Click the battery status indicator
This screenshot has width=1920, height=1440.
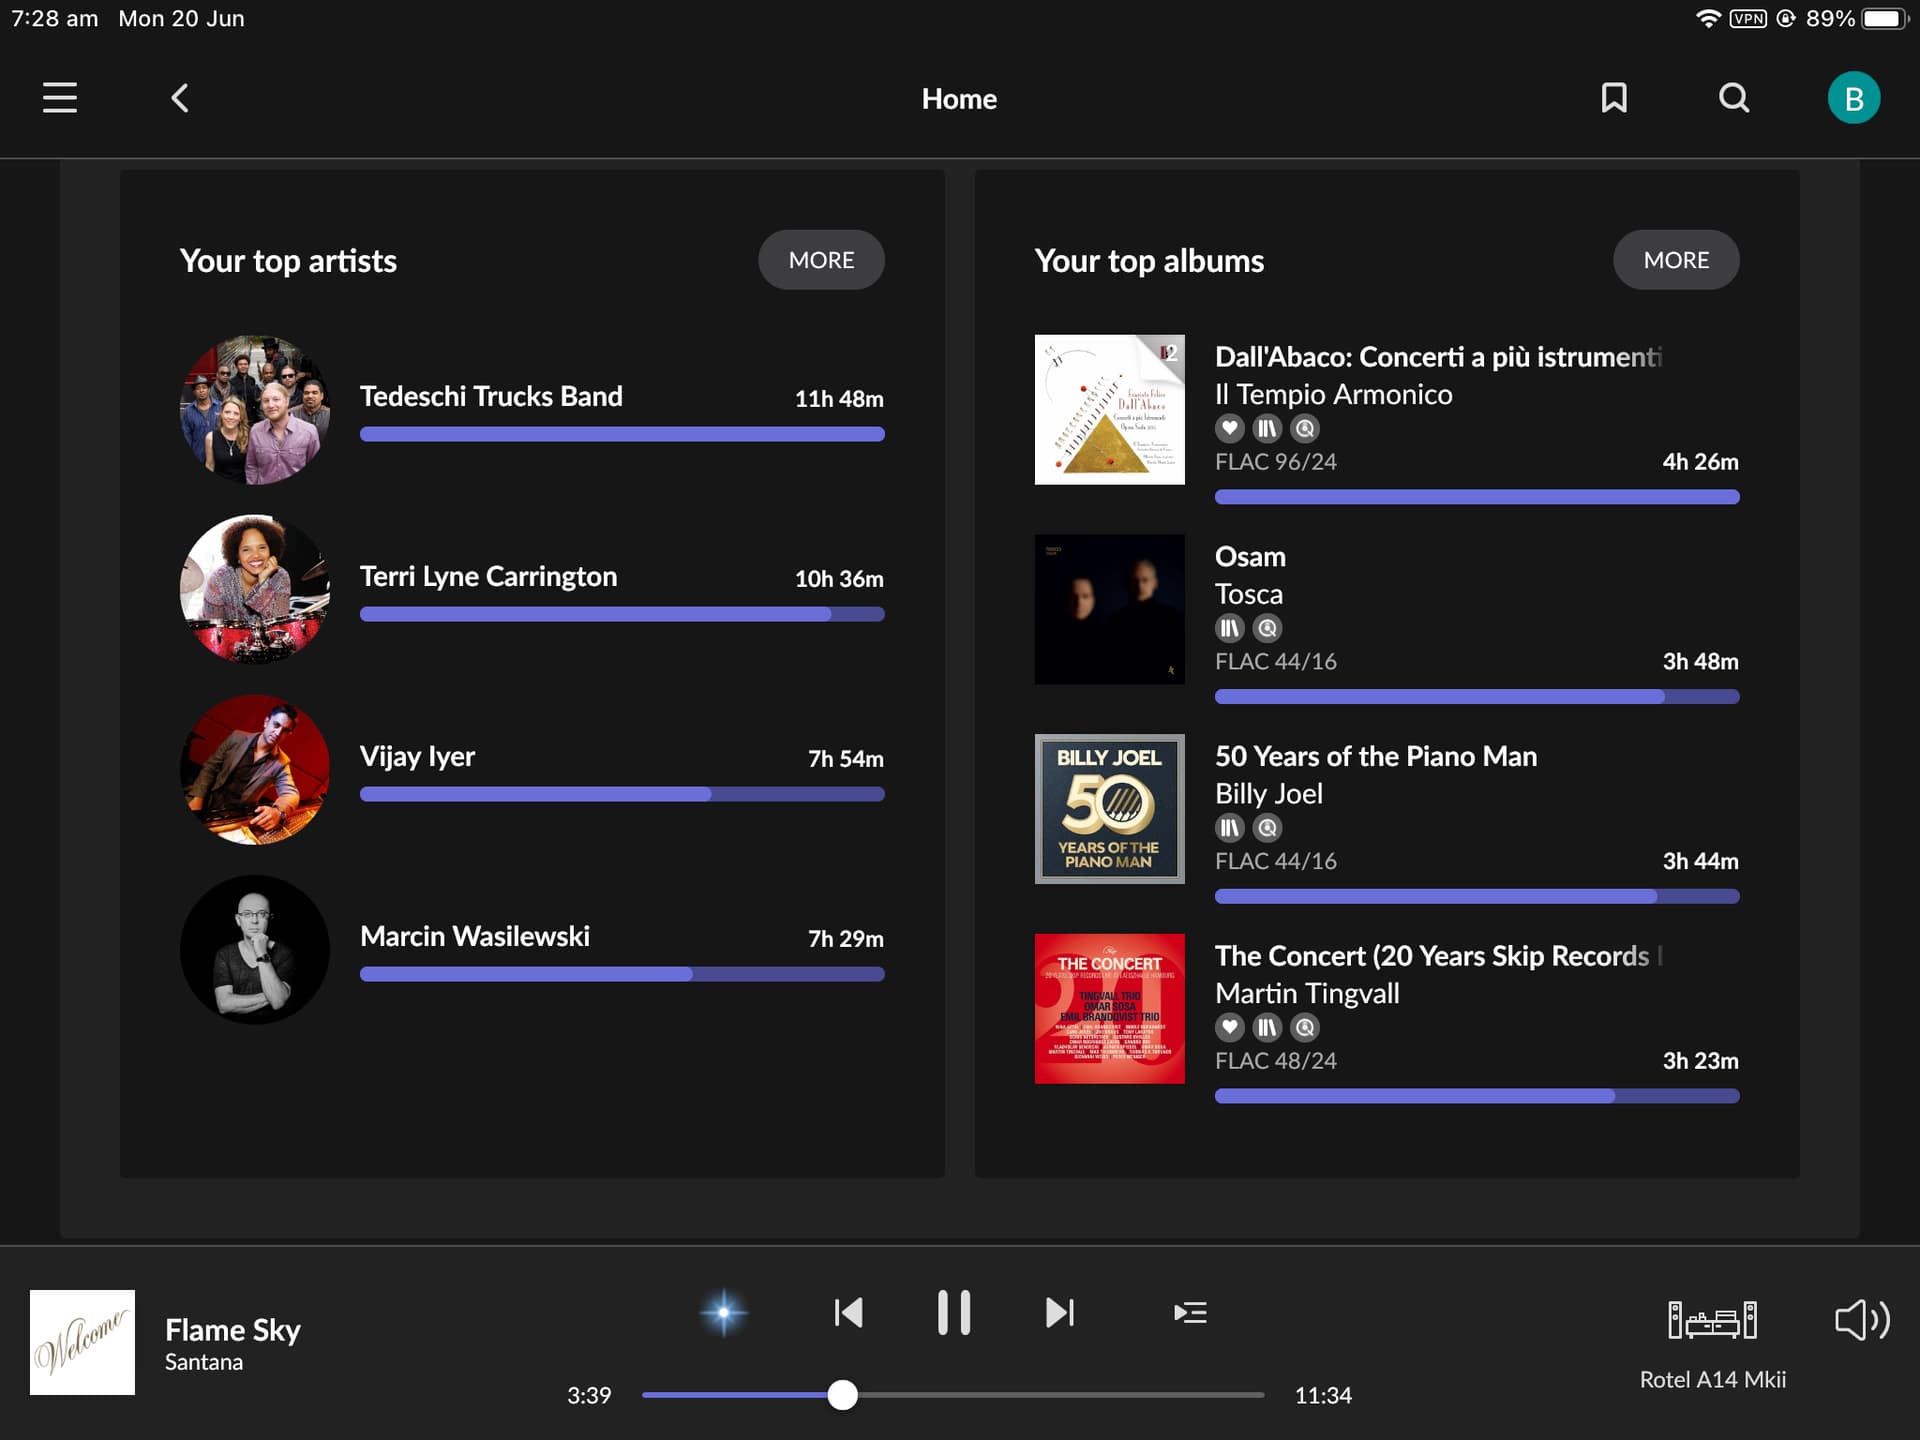pos(1884,18)
